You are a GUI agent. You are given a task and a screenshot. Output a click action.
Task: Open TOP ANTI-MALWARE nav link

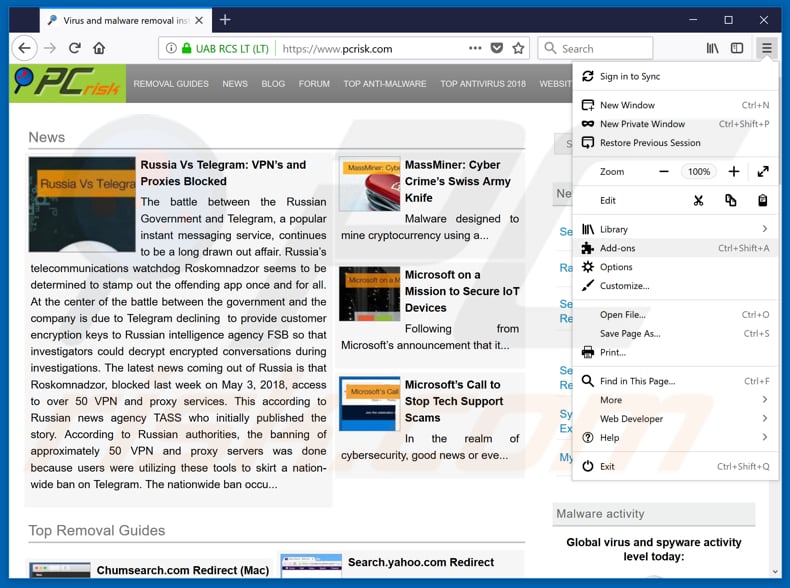385,84
